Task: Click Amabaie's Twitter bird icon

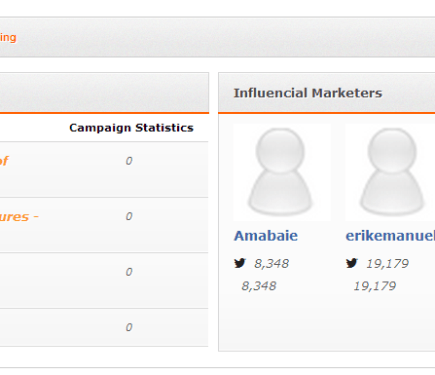Action: pos(240,263)
